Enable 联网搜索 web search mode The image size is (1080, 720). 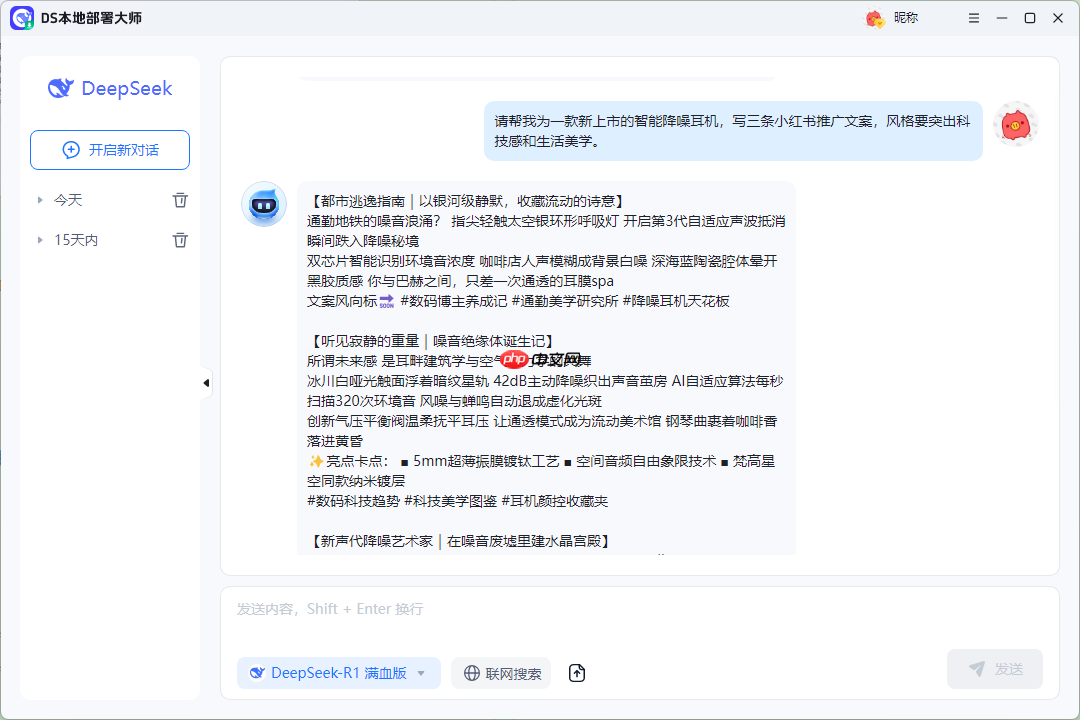[500, 673]
